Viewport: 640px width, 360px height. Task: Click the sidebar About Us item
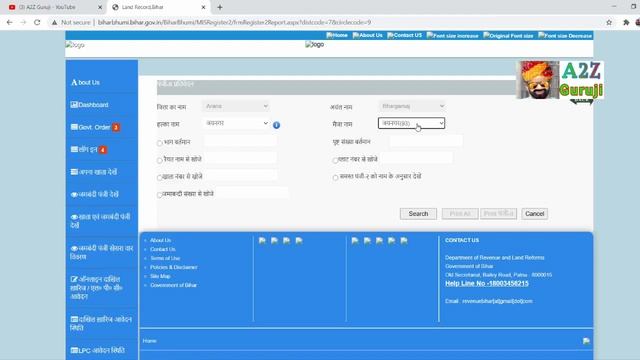click(85, 82)
